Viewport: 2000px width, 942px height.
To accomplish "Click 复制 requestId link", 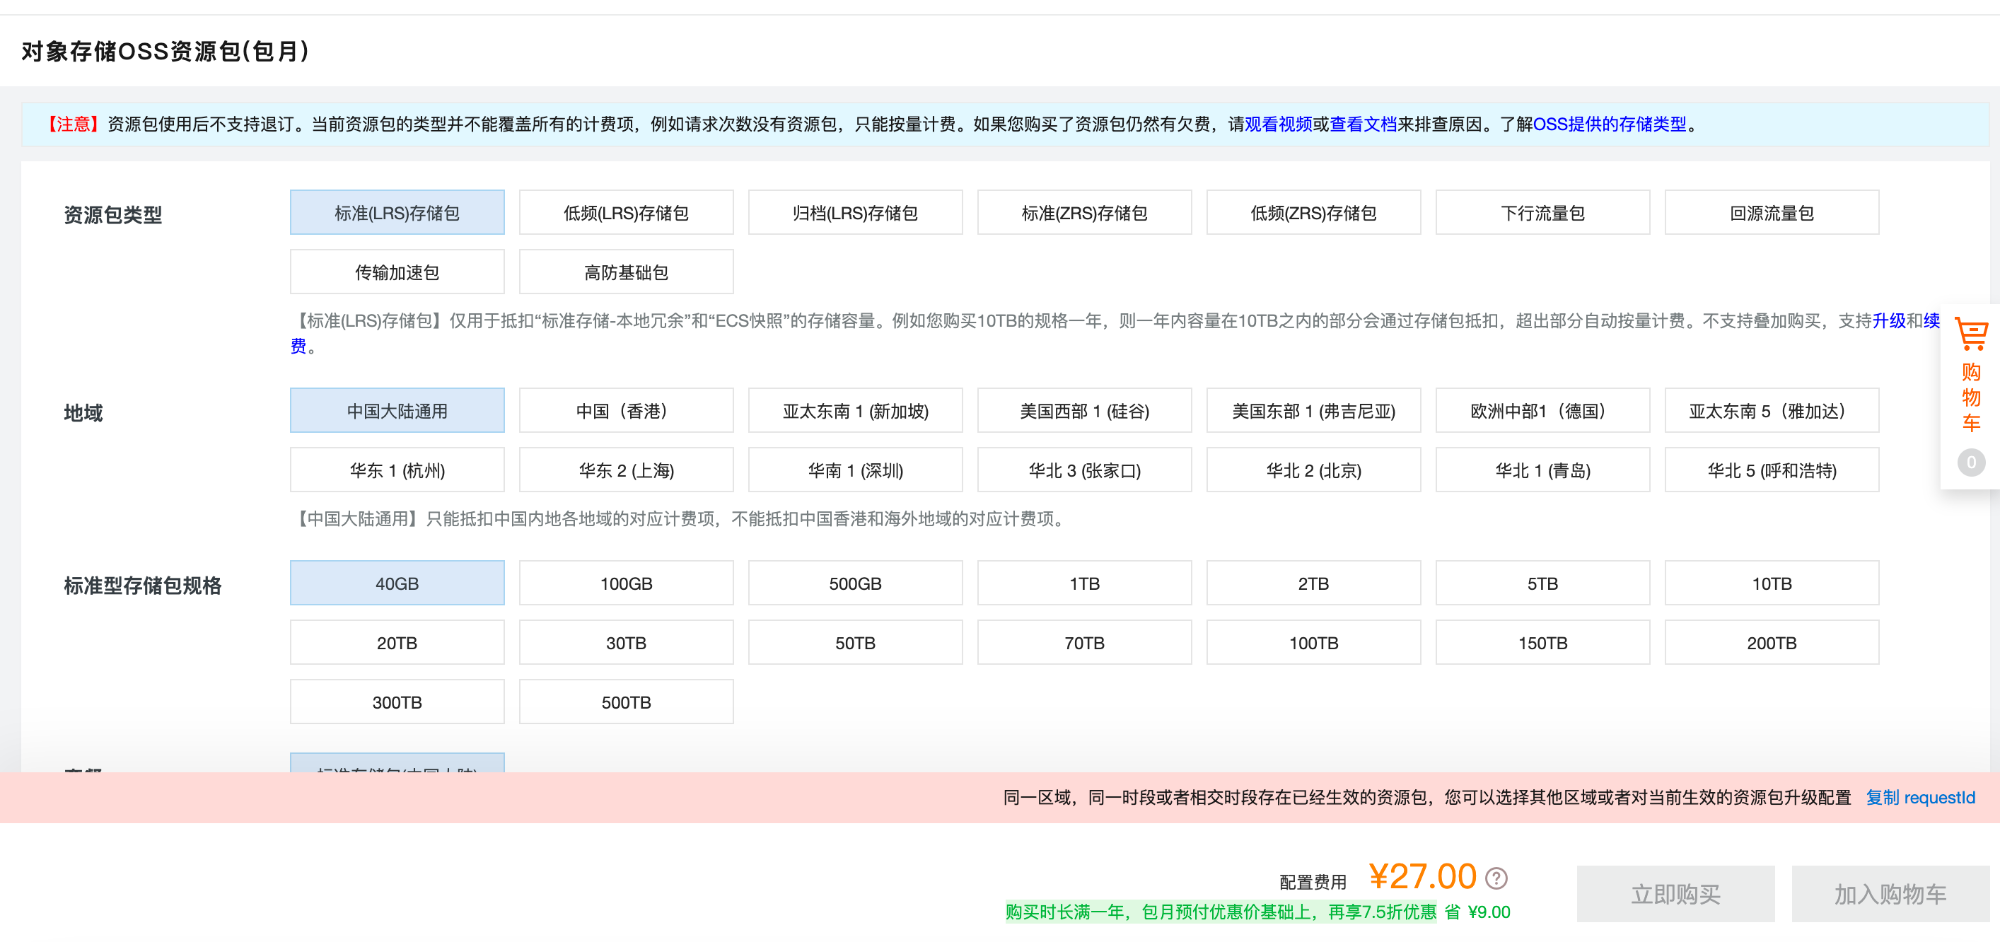I will (x=1920, y=797).
